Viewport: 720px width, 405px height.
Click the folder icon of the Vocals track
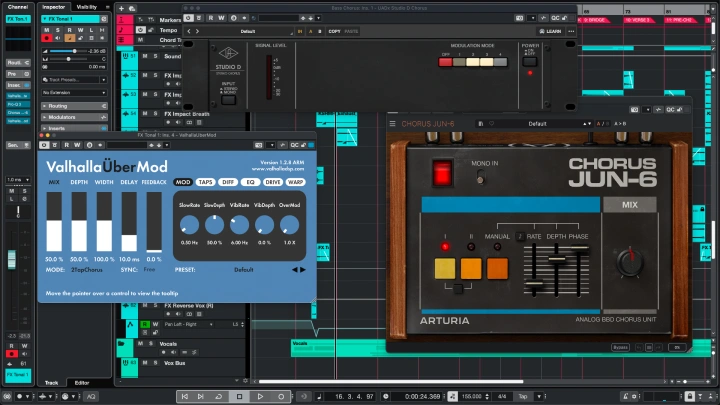click(x=121, y=343)
